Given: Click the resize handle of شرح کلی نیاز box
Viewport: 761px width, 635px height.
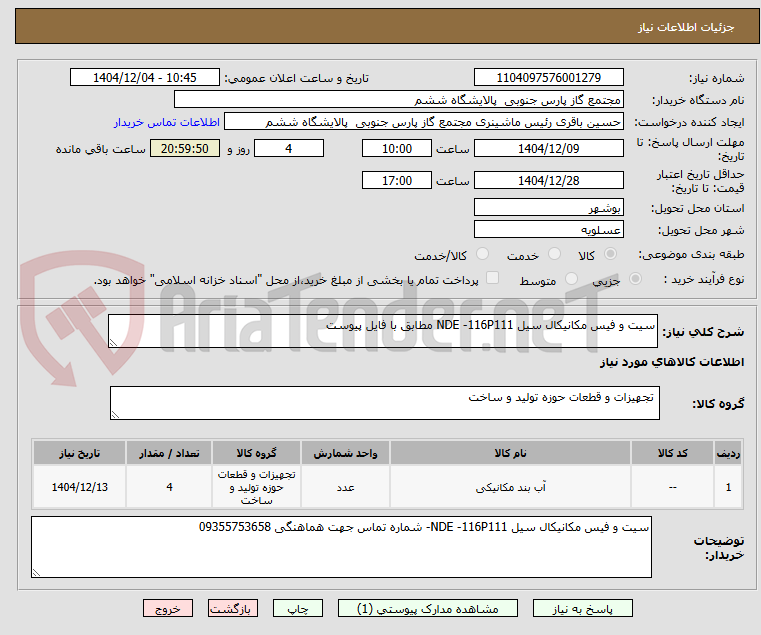Looking at the screenshot, I should click(x=113, y=343).
